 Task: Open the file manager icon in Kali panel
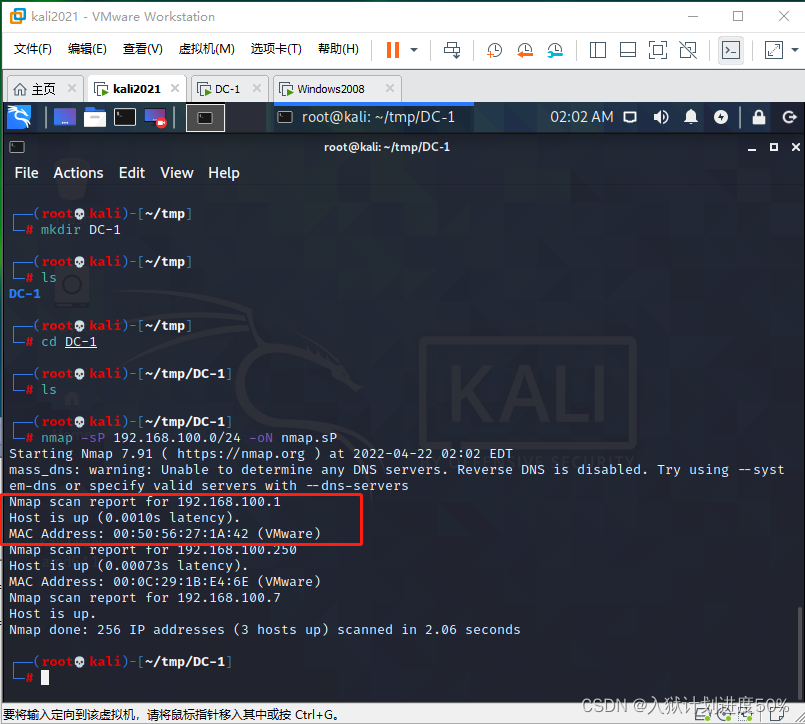tap(95, 117)
